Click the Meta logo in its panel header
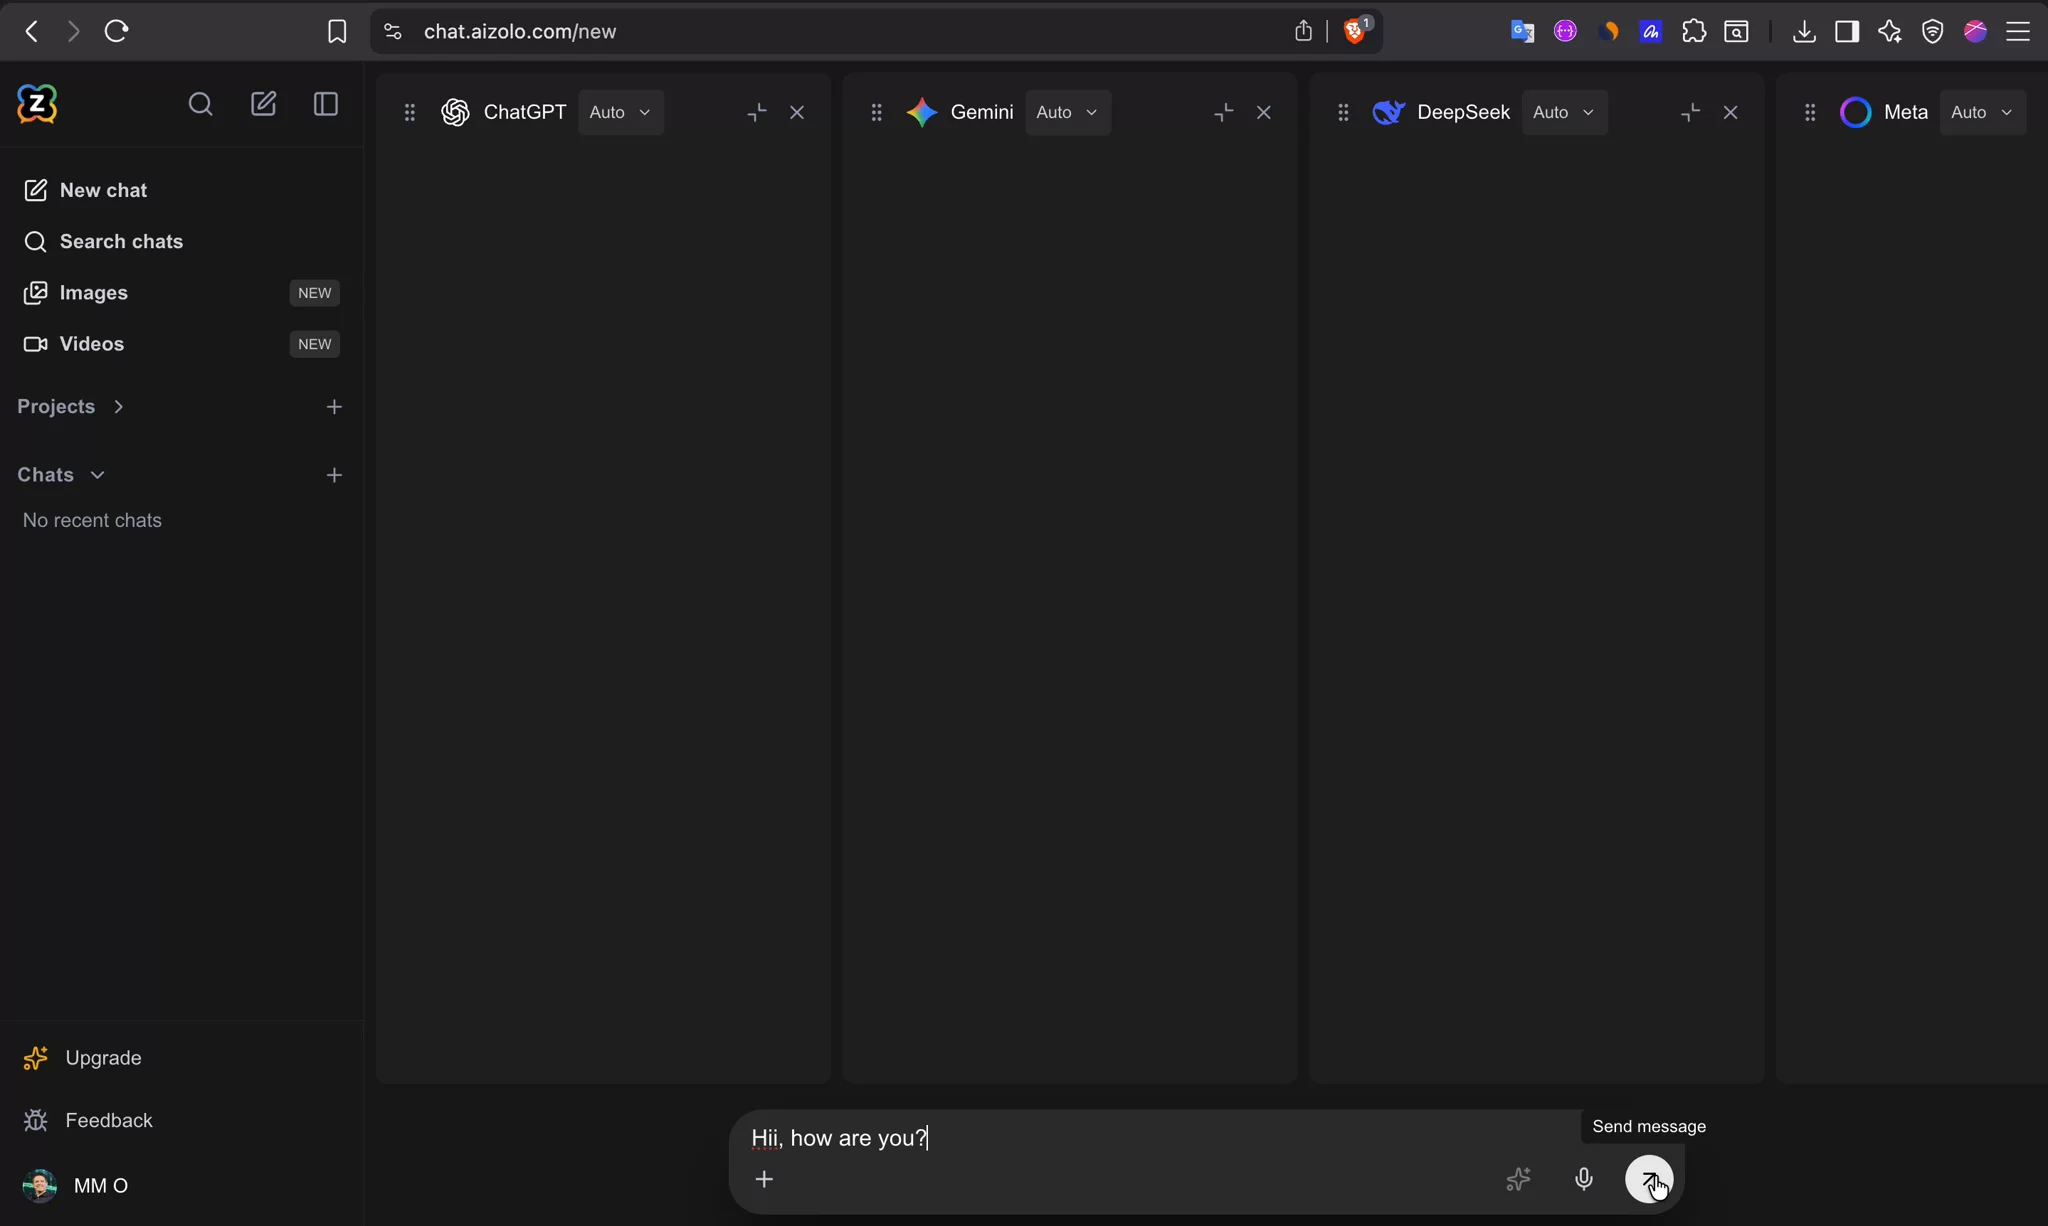Screen dimensions: 2048x1226 1853,112
